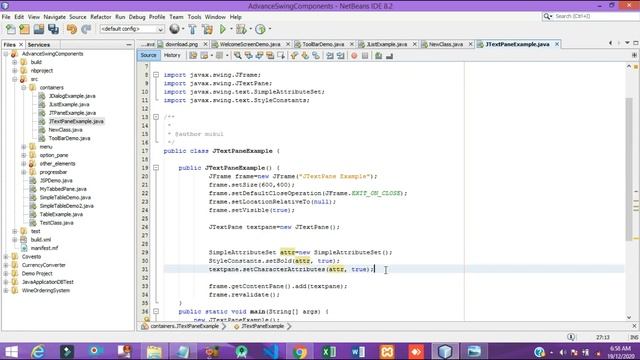
Task: Expand the menu folder node
Action: pos(24,147)
